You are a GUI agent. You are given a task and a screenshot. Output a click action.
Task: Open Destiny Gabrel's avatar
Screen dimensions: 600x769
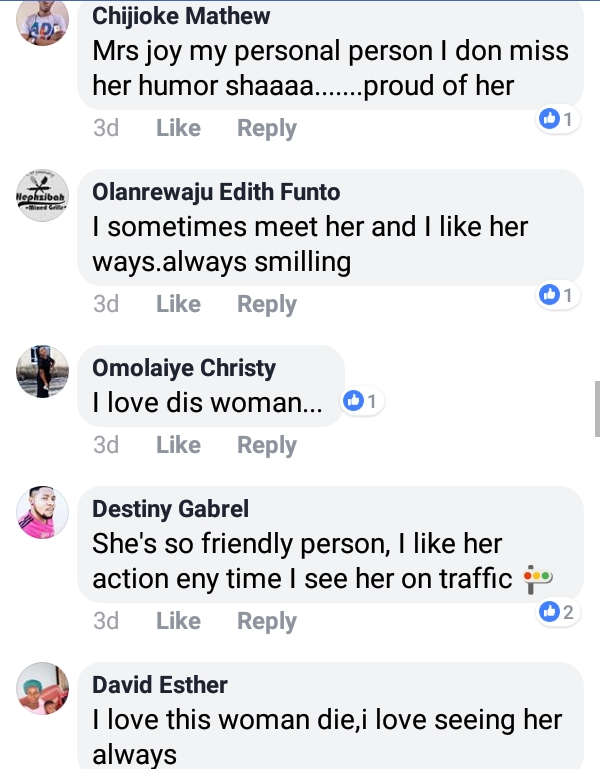[x=43, y=513]
